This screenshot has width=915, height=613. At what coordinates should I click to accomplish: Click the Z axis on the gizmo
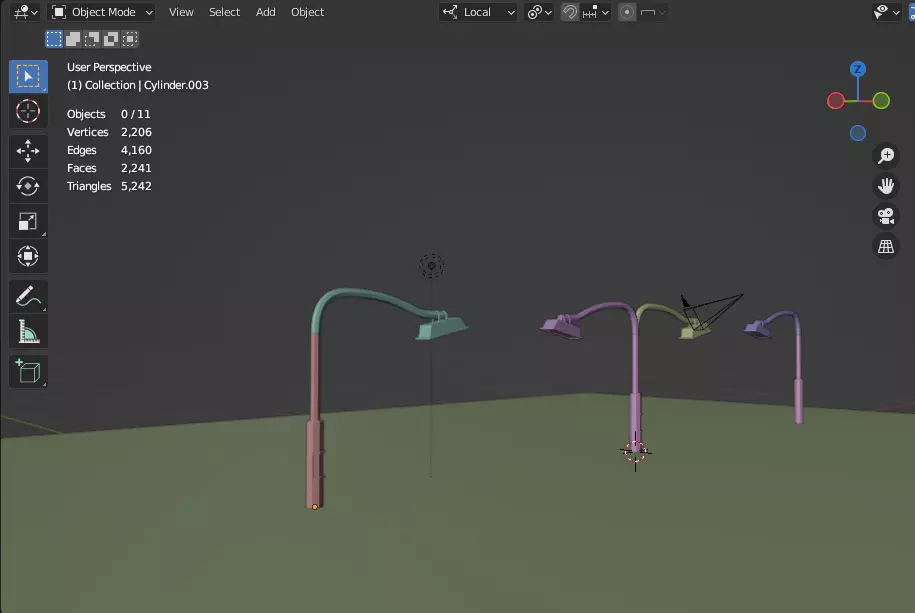click(857, 69)
